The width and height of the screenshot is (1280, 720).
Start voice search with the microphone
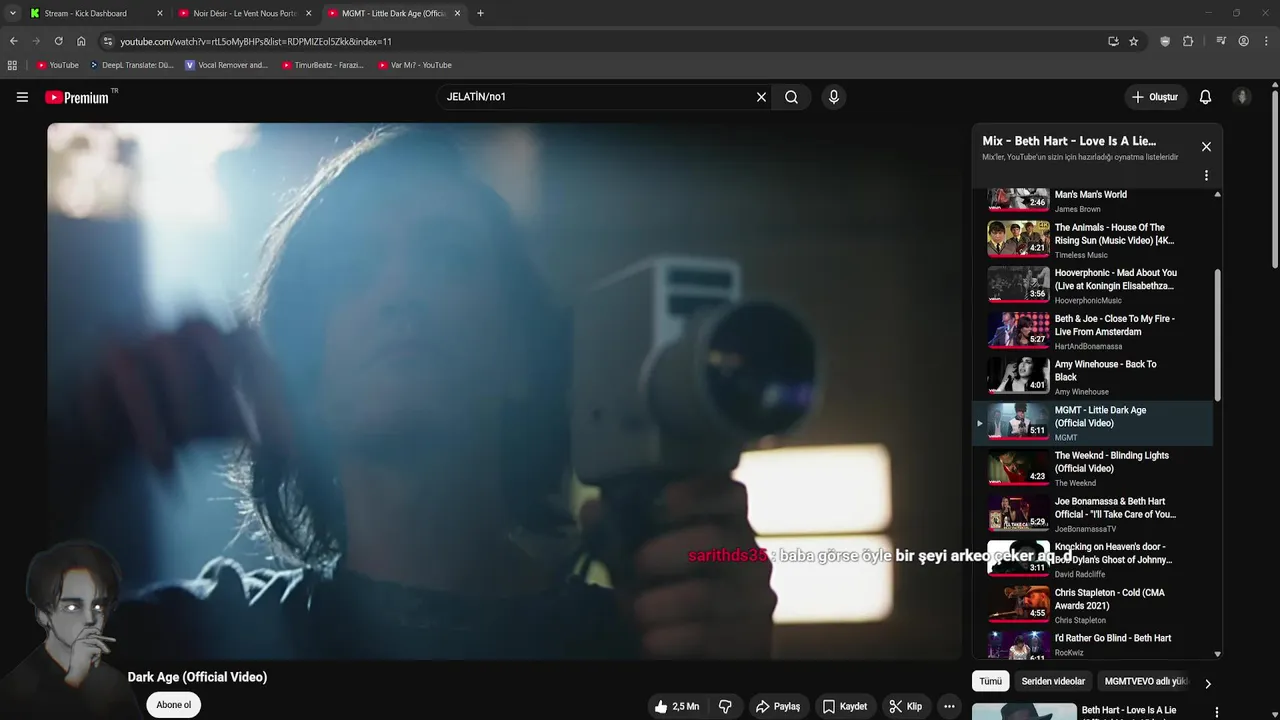[x=834, y=97]
